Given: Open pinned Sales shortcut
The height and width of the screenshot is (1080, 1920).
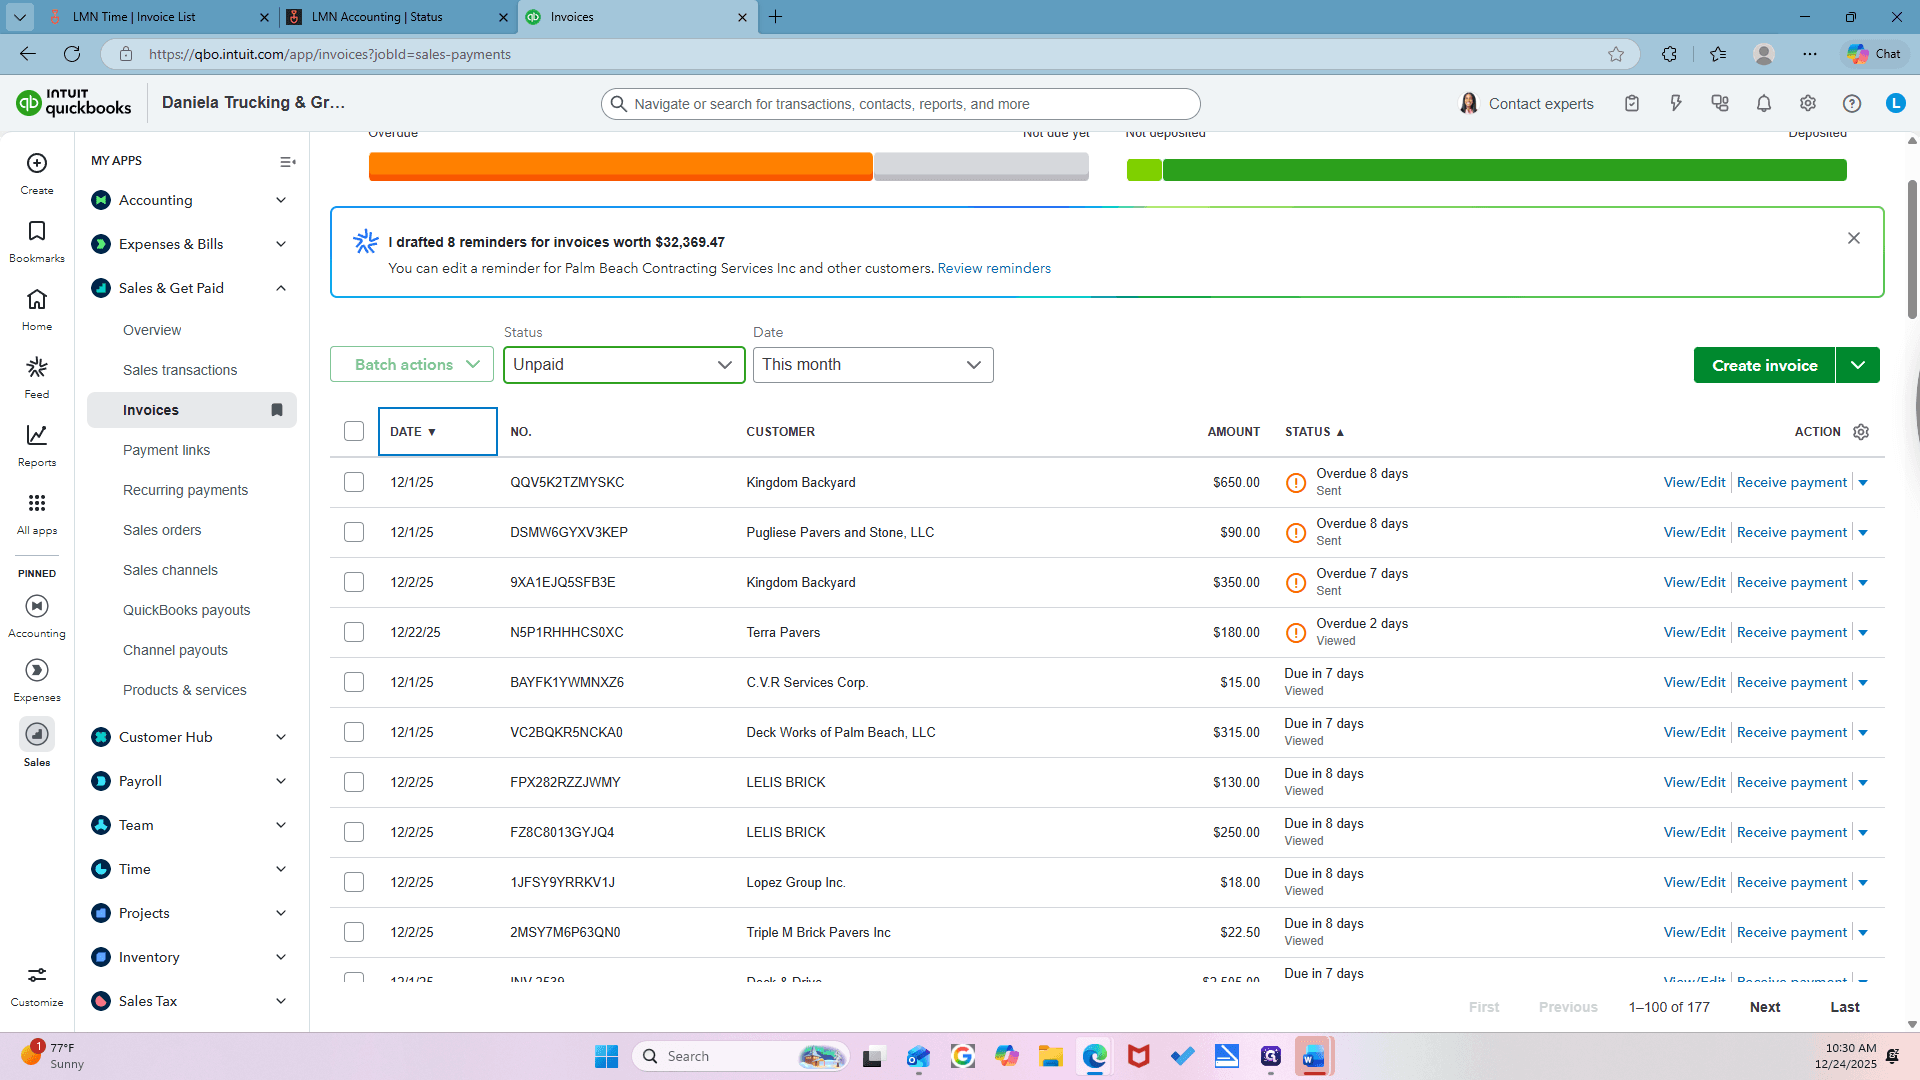Looking at the screenshot, I should 37,734.
